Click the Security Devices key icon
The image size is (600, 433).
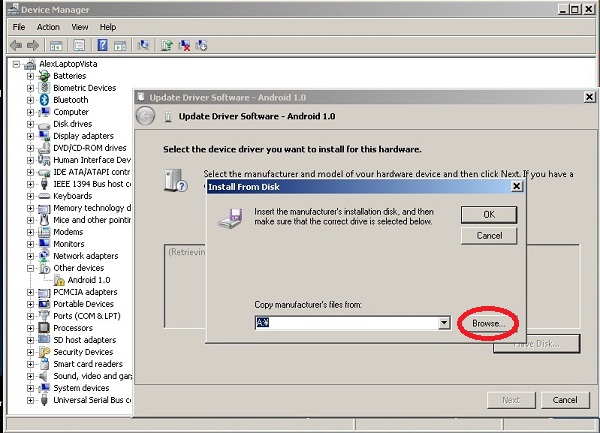click(44, 352)
